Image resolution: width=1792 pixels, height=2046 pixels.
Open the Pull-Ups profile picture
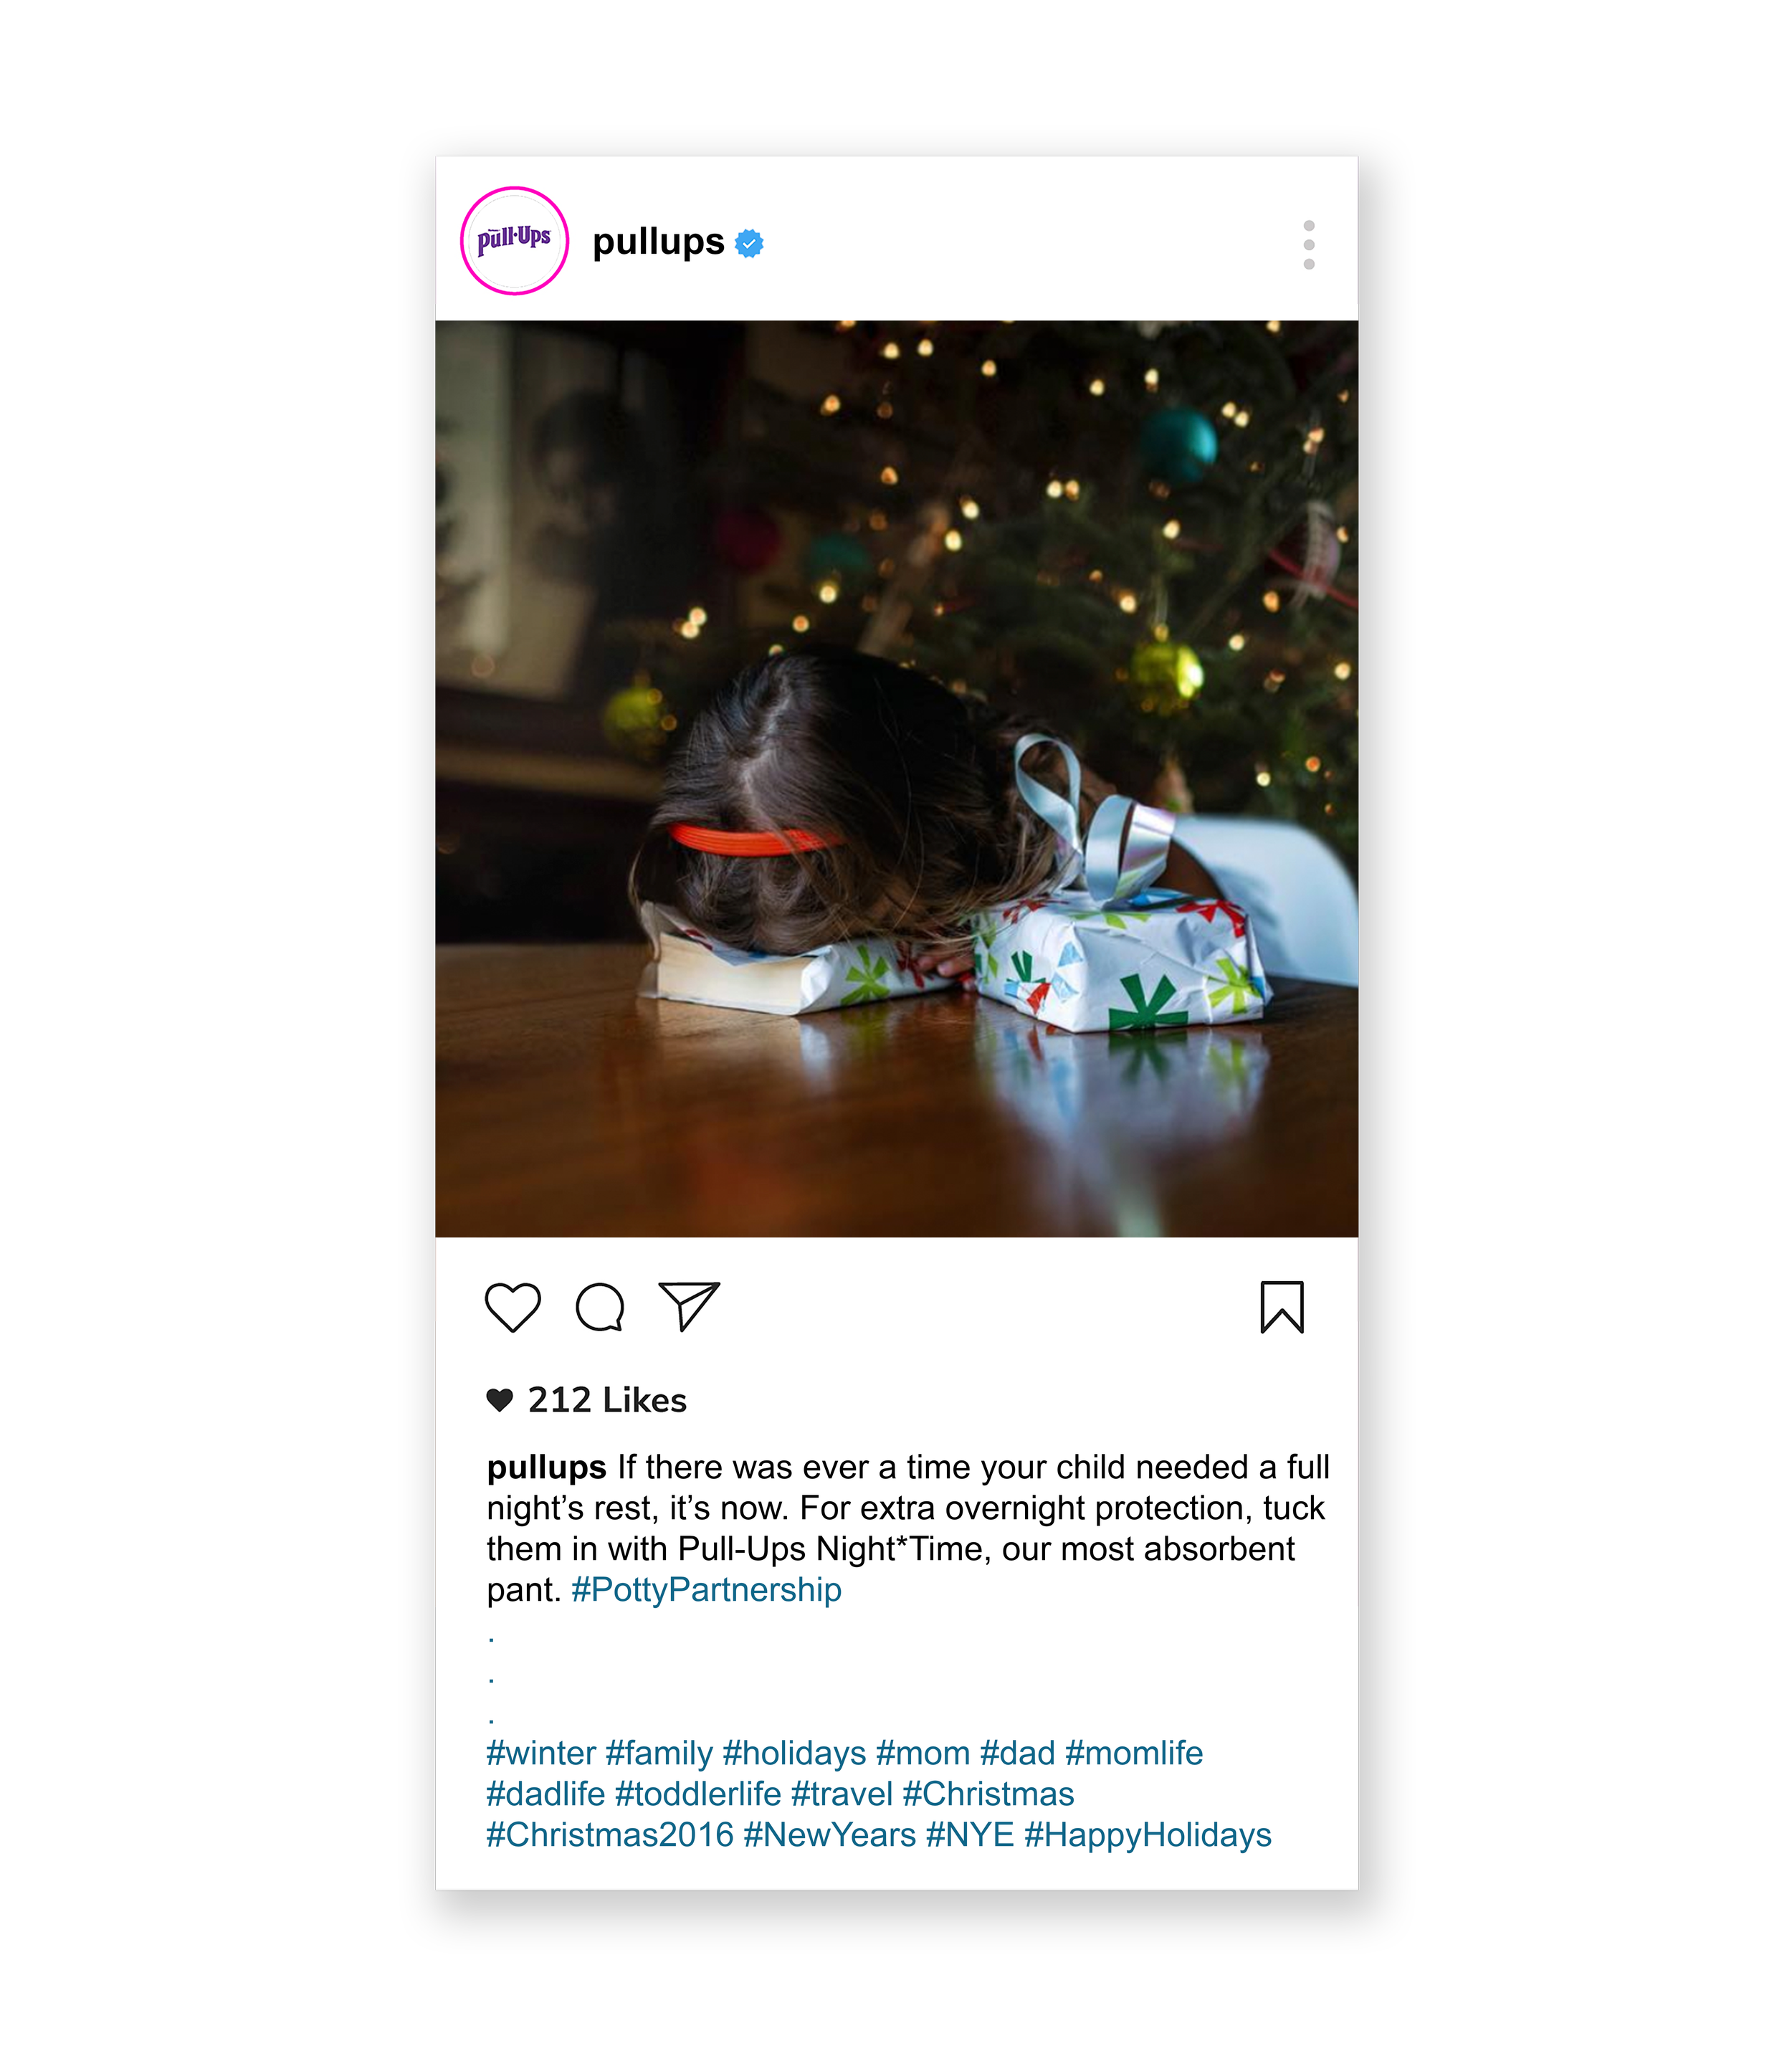tap(514, 241)
